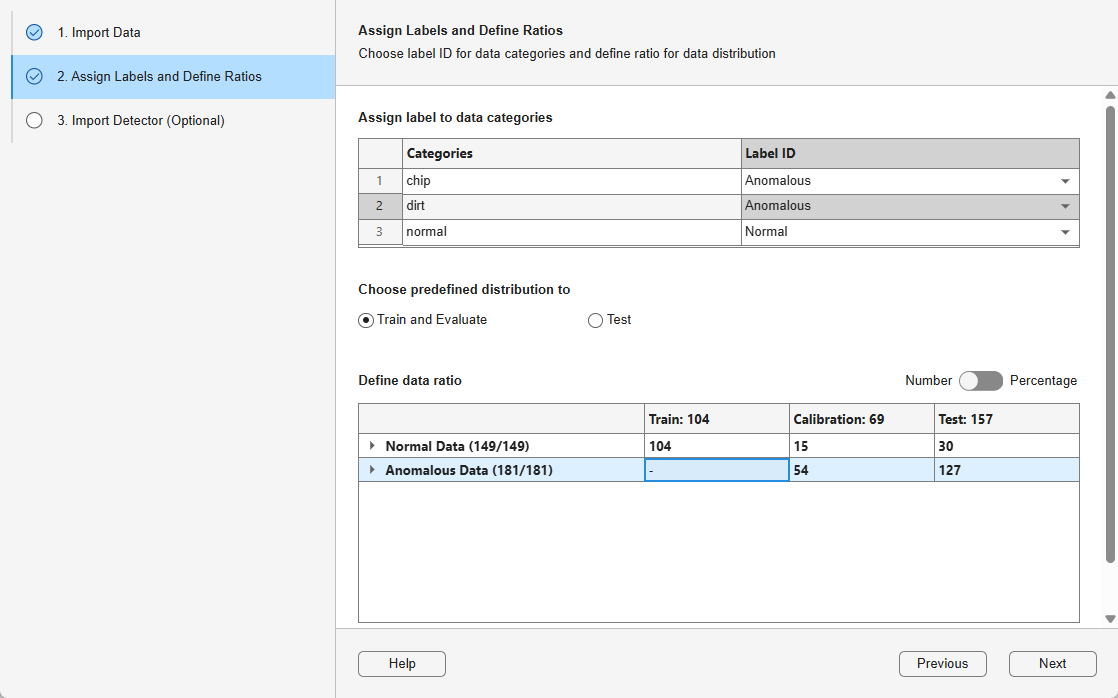
Task: Click the Label ID column header
Action: click(911, 153)
